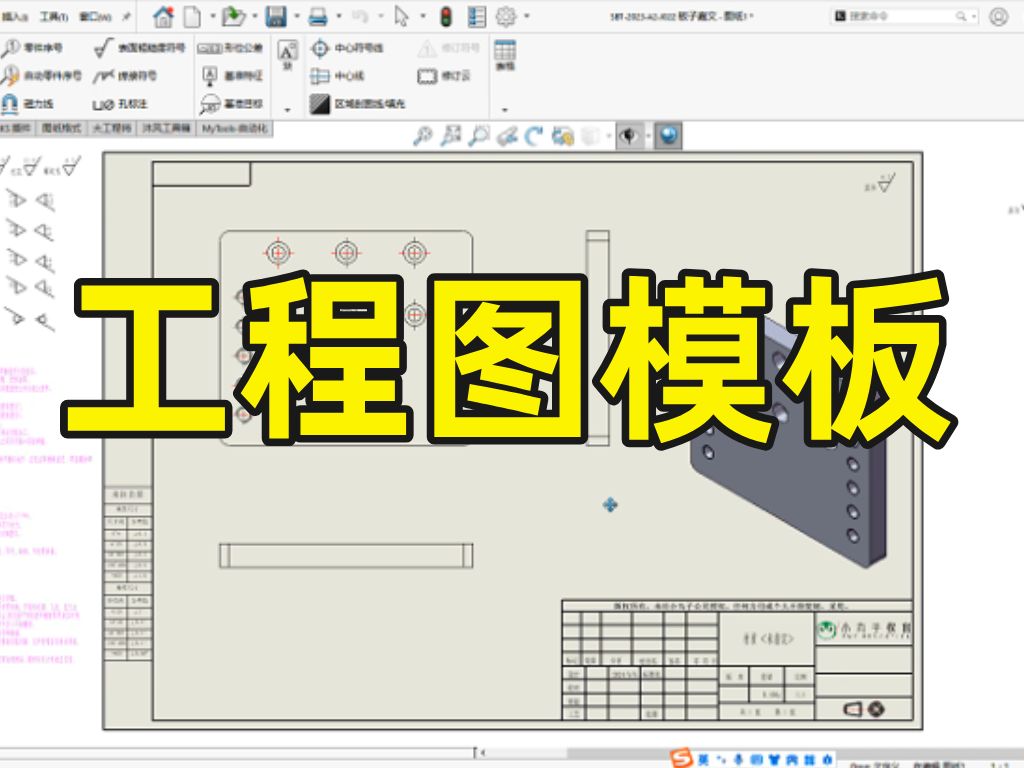The width and height of the screenshot is (1024, 768).
Task: Apply 区域剖面线/填充 area hatch fill
Action: pyautogui.click(x=363, y=102)
